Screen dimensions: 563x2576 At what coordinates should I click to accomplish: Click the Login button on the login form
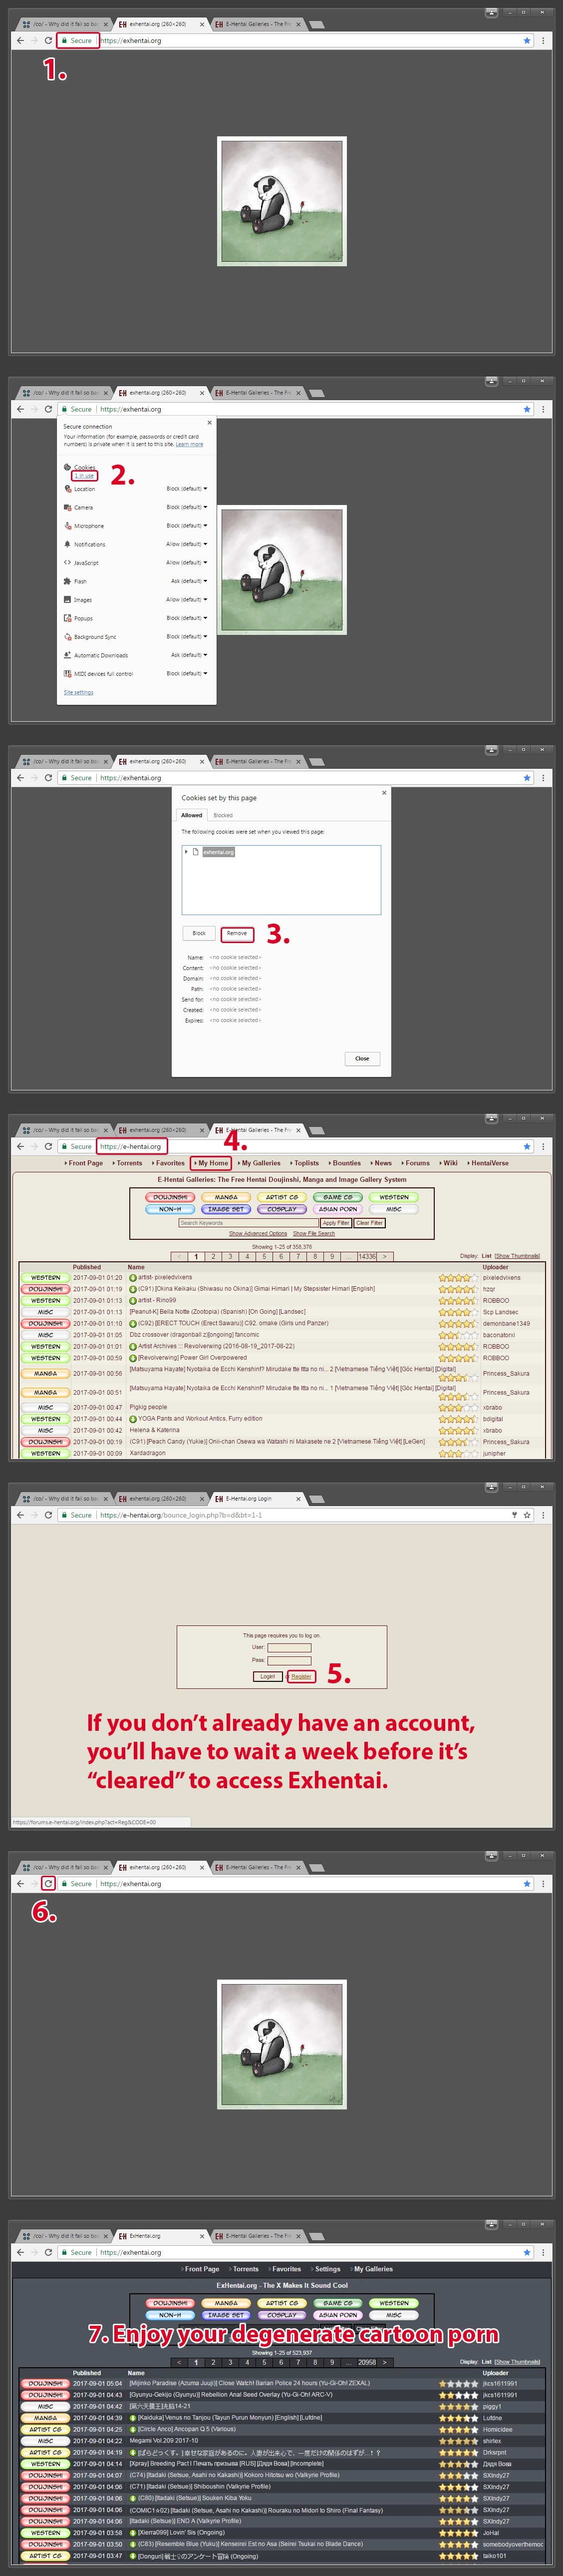[x=267, y=1676]
